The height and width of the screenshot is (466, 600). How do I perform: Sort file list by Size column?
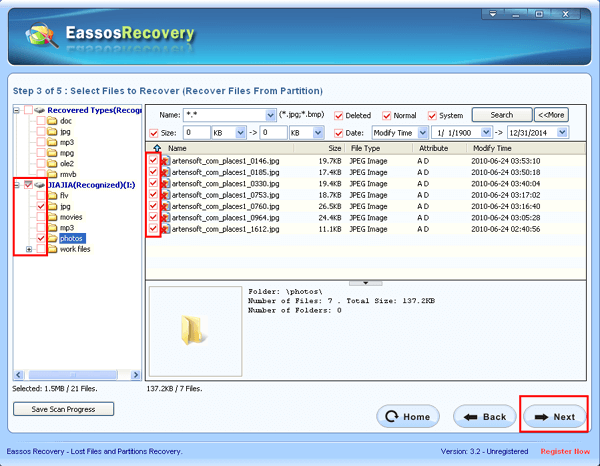[334, 148]
